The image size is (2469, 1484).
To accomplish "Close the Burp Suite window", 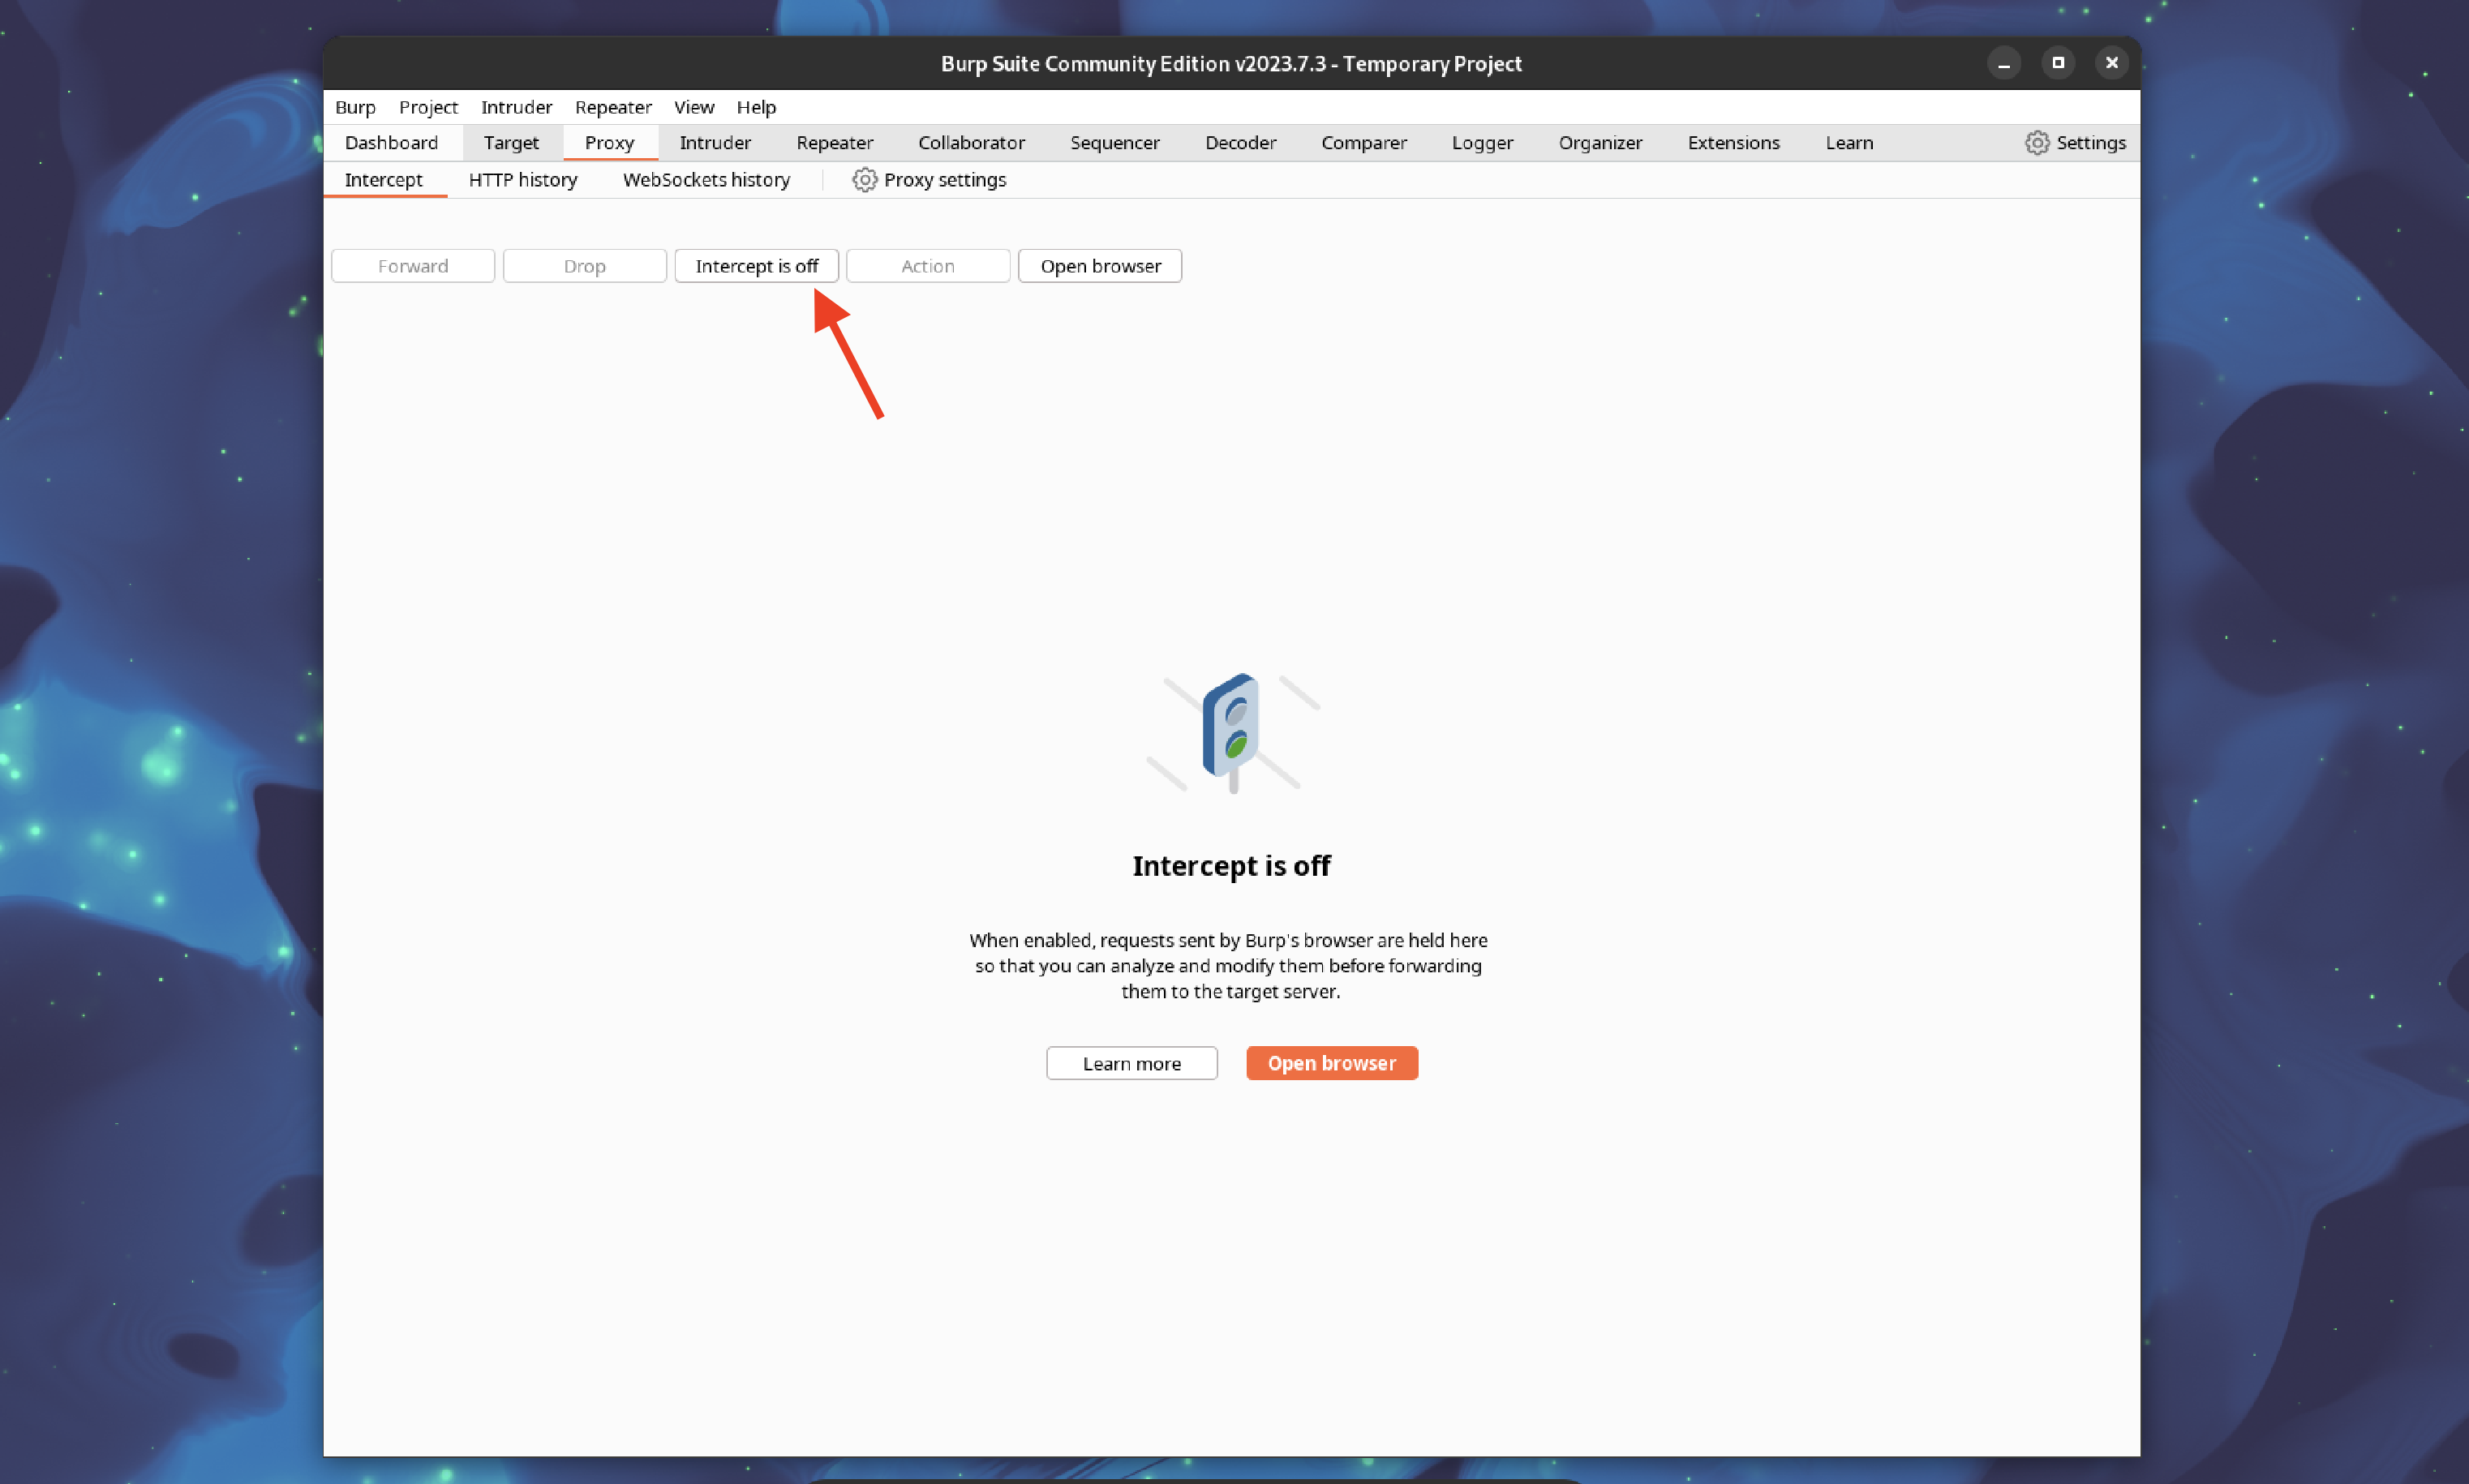I will (x=2112, y=63).
